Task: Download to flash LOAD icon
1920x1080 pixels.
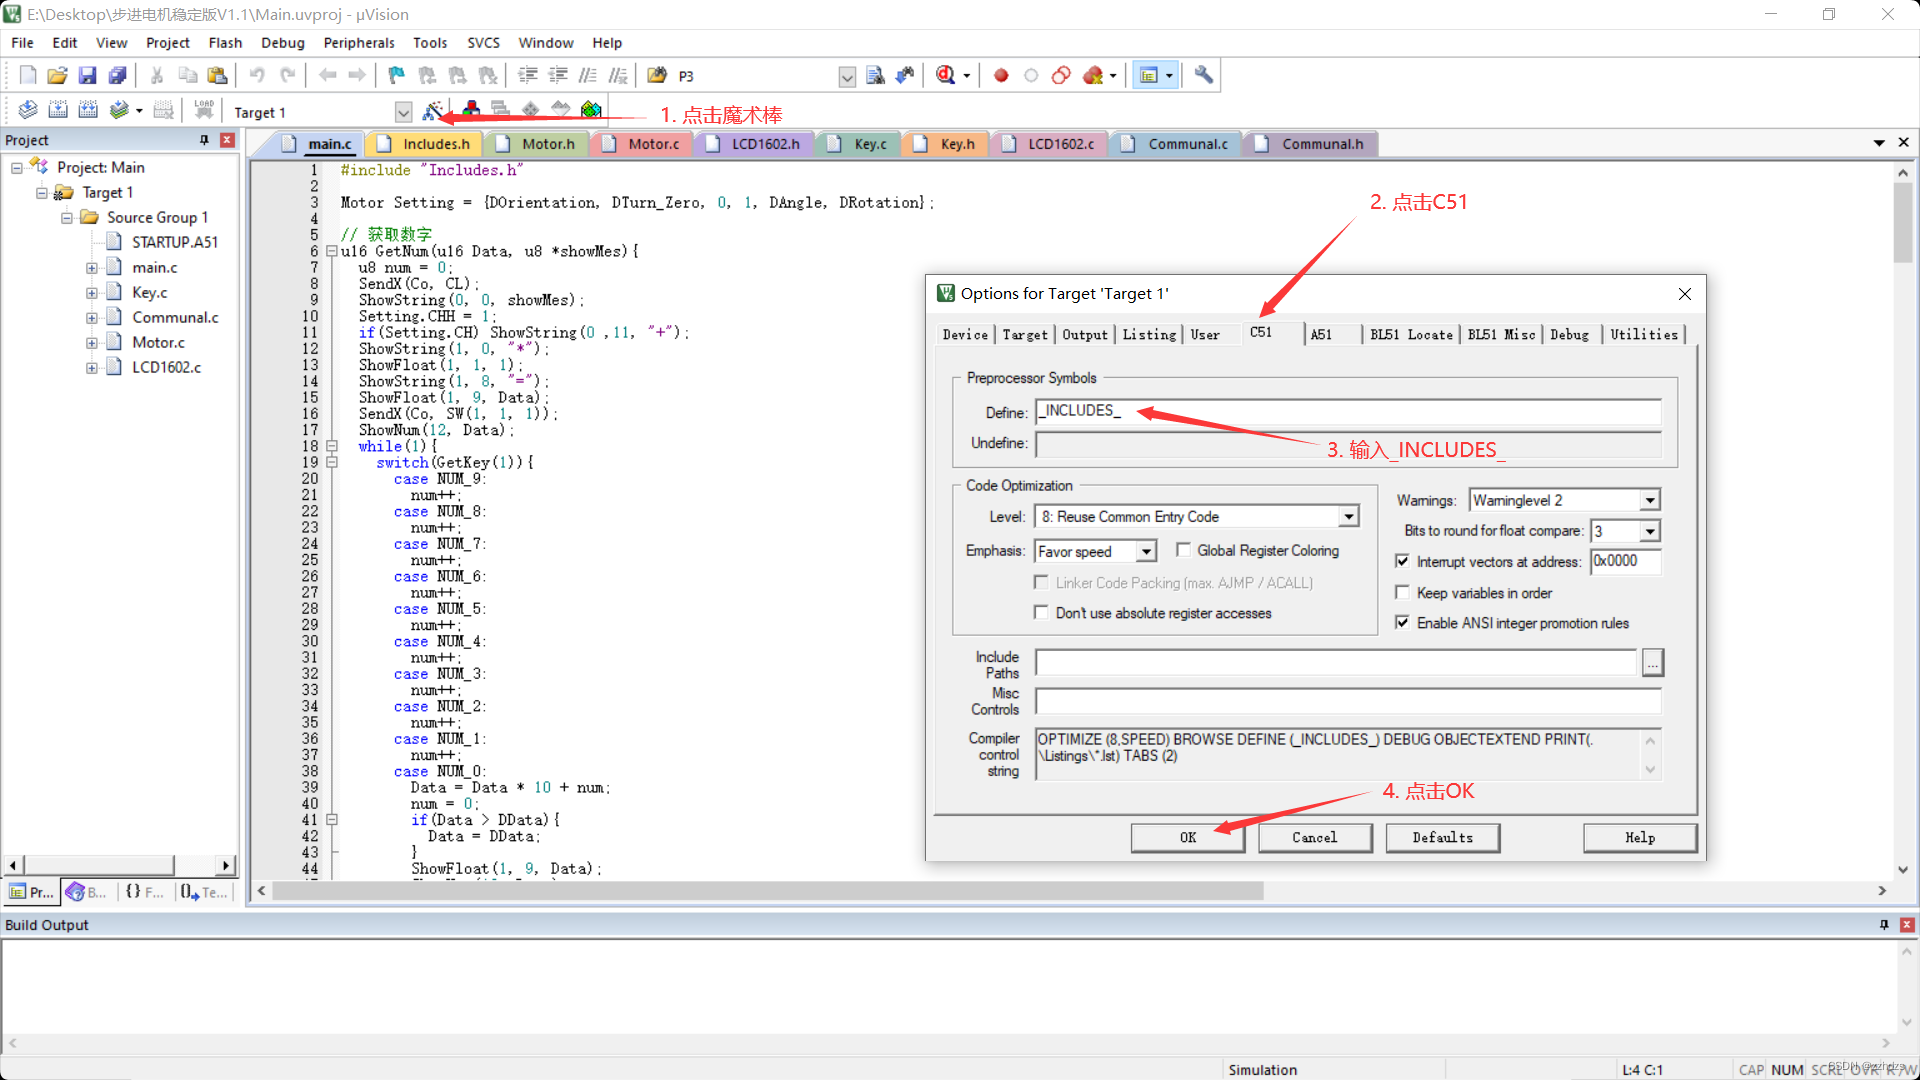Action: pyautogui.click(x=204, y=110)
